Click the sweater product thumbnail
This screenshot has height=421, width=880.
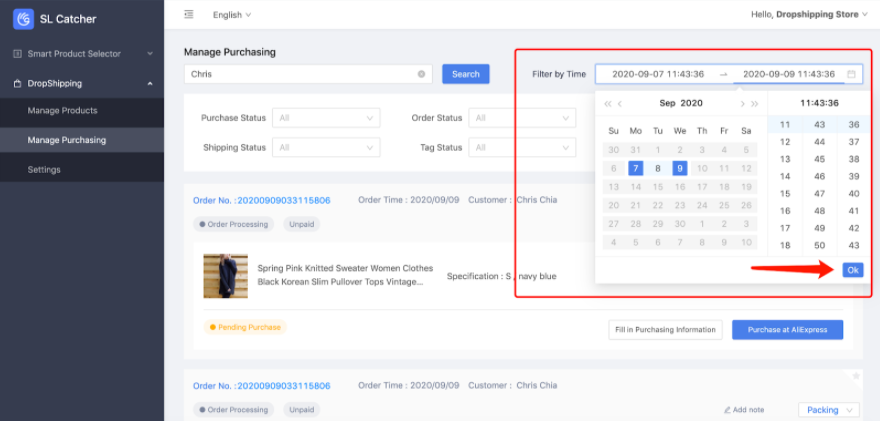pos(226,276)
